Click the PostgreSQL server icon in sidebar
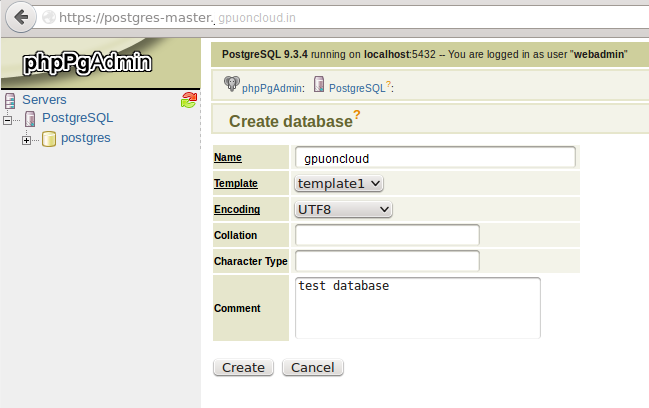This screenshot has height=408, width=649. 30,119
